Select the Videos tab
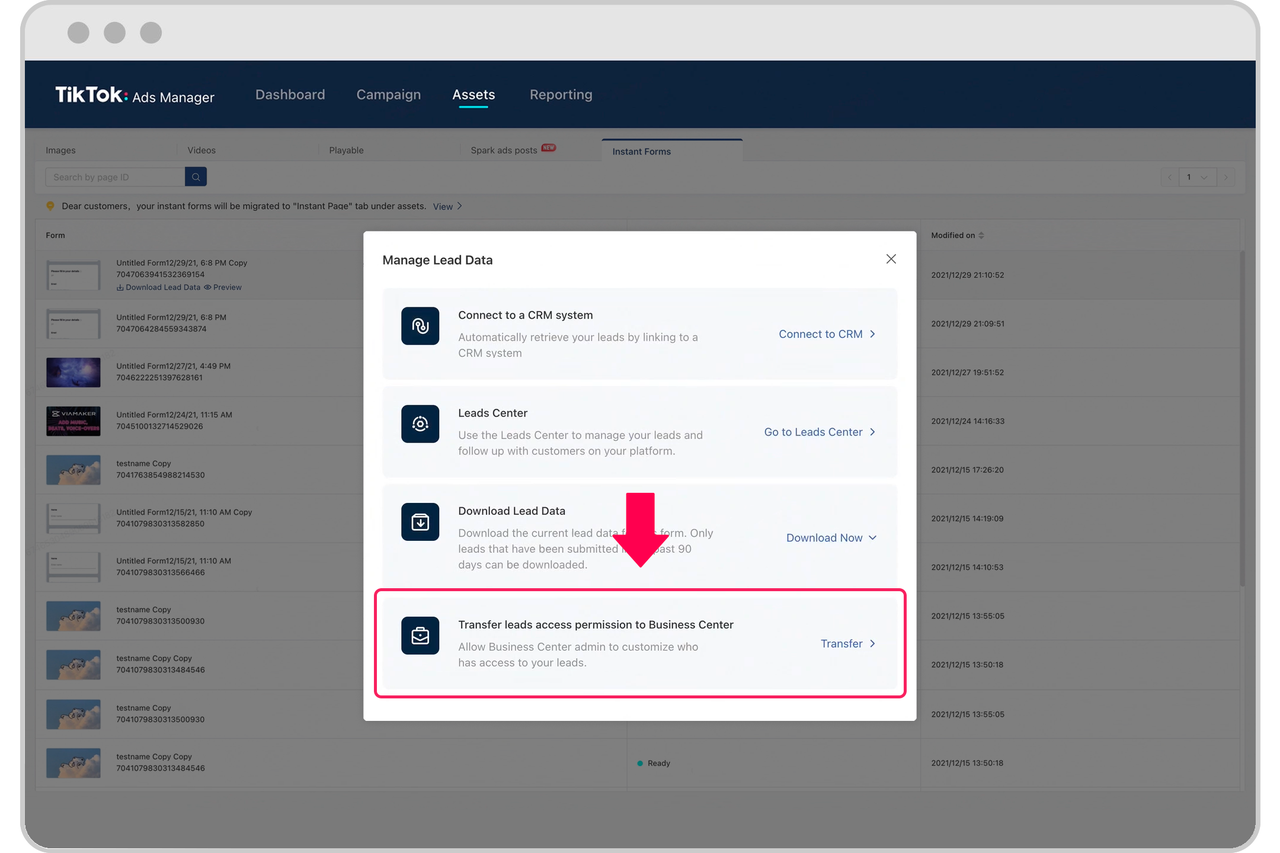The image size is (1280, 853). click(201, 151)
